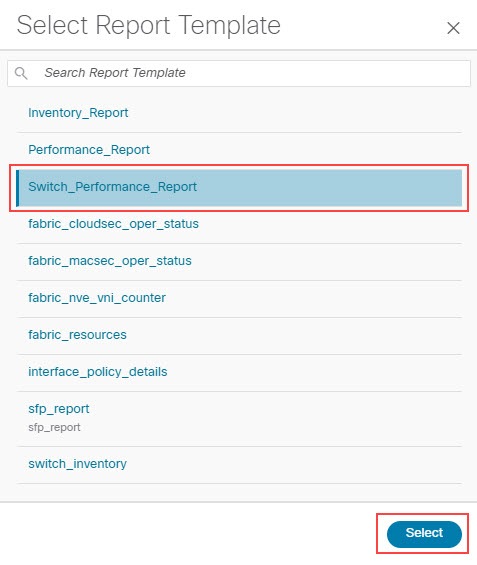Pick the switch_inventory template

pos(77,464)
